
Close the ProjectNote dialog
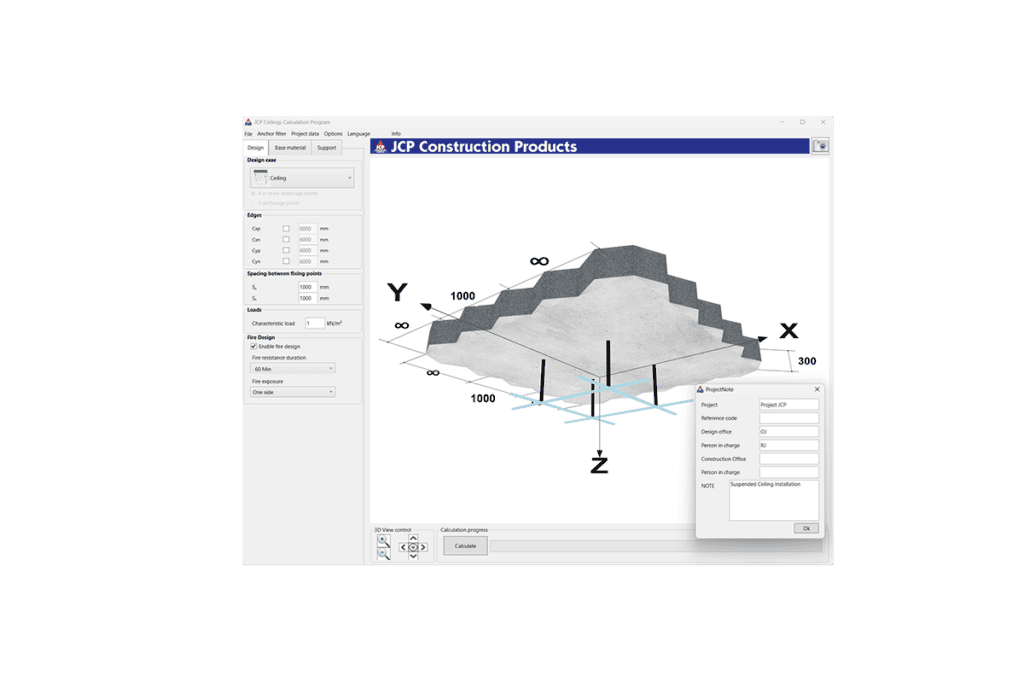pyautogui.click(x=816, y=389)
